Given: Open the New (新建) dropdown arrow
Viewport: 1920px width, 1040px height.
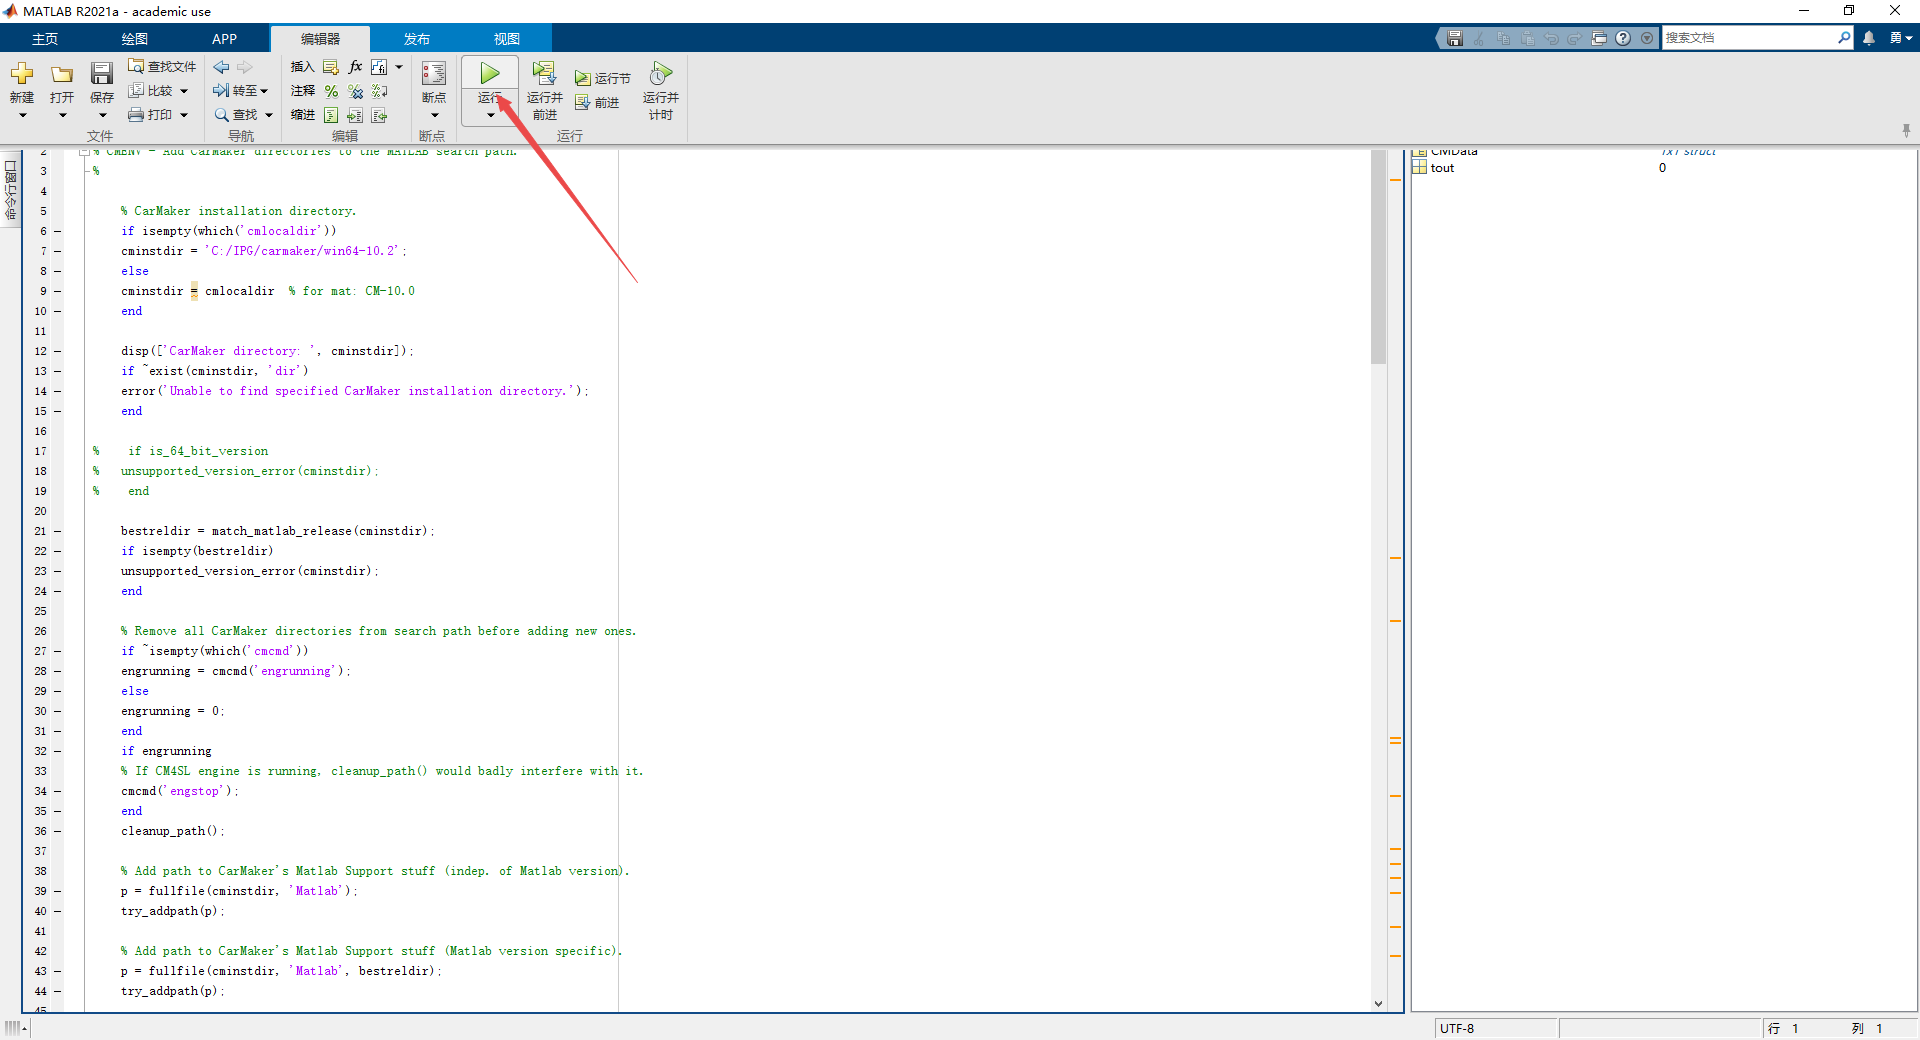Looking at the screenshot, I should [x=22, y=115].
